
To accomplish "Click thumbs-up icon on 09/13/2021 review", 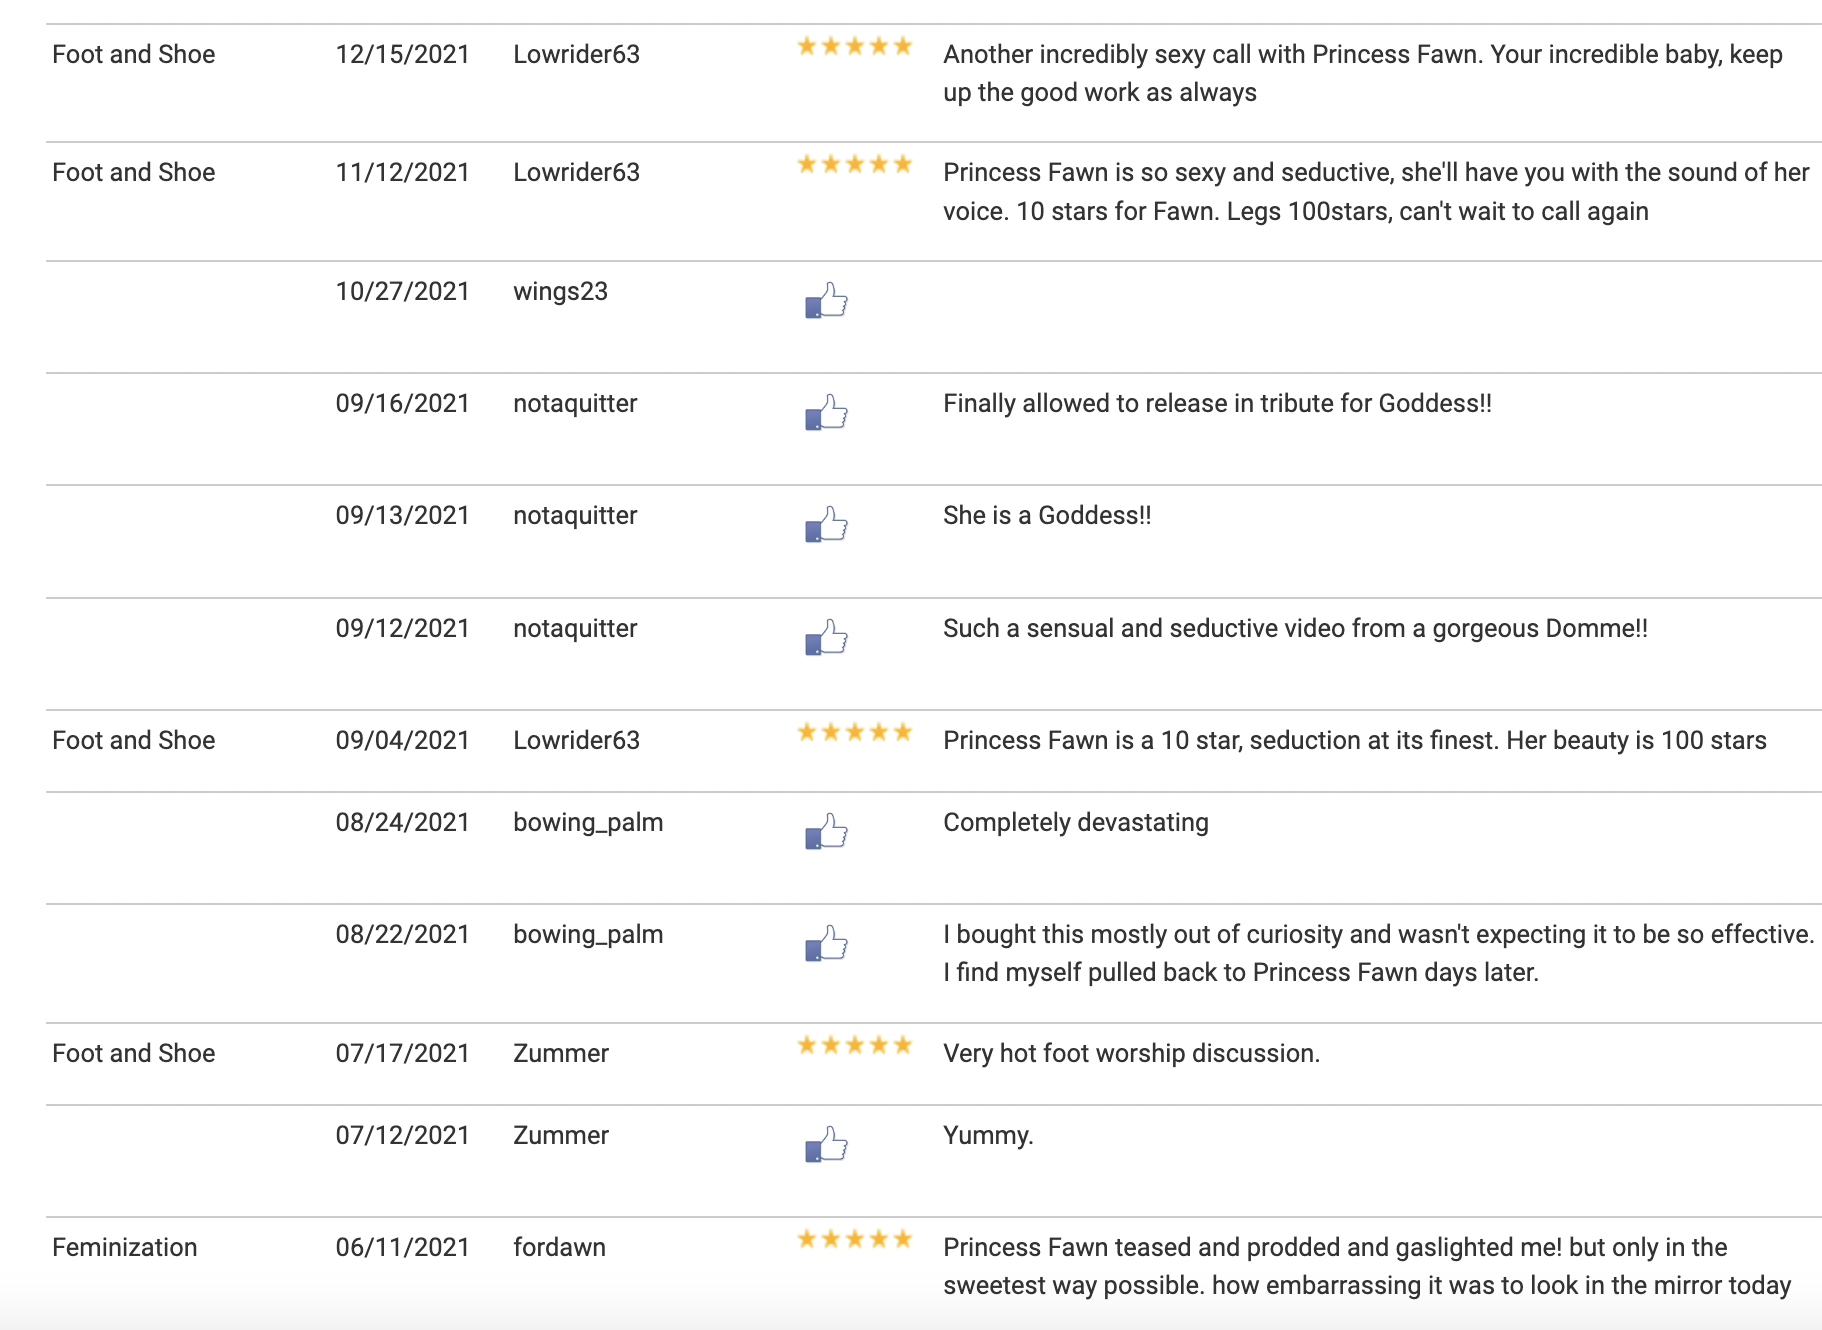I will pos(826,524).
